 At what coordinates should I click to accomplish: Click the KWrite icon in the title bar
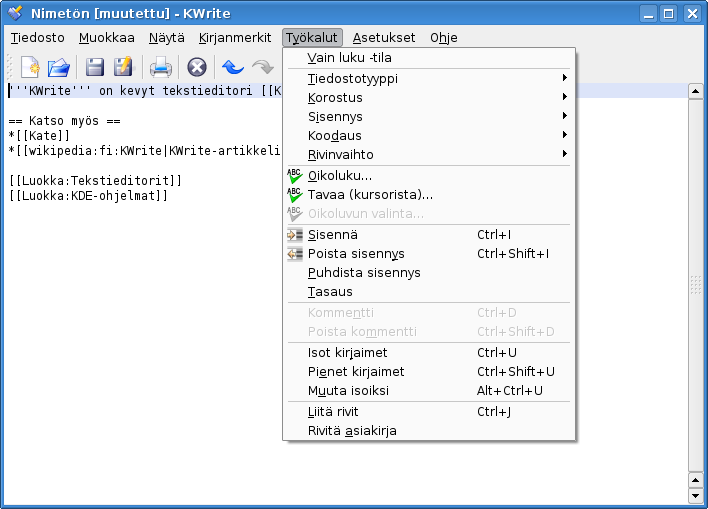(15, 14)
